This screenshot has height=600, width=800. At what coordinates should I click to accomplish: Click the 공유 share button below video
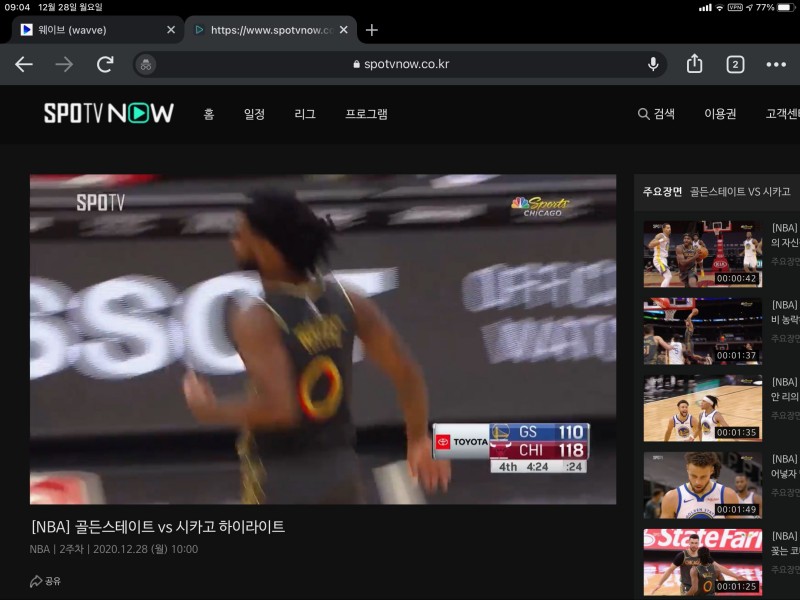(45, 581)
